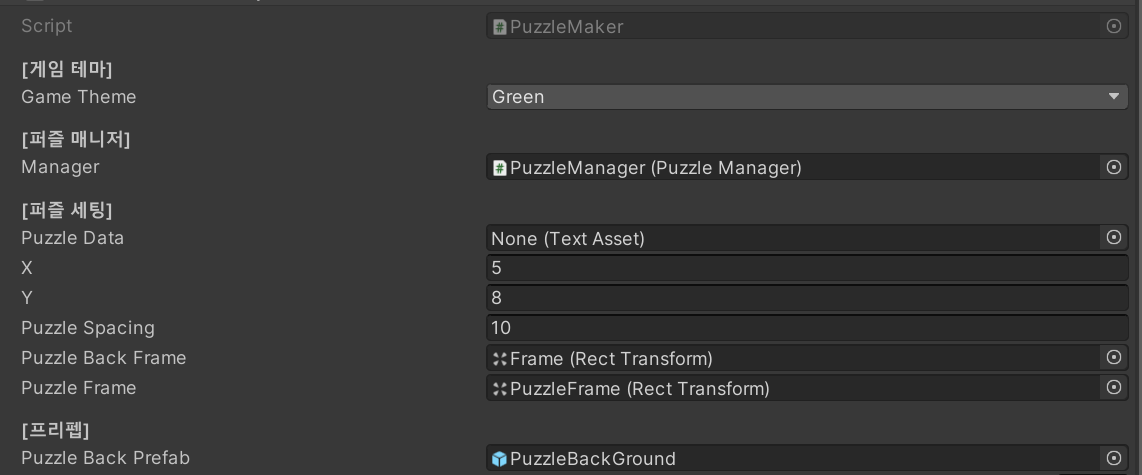The height and width of the screenshot is (475, 1142).
Task: Select the PuzzleManager reference field
Action: [795, 168]
